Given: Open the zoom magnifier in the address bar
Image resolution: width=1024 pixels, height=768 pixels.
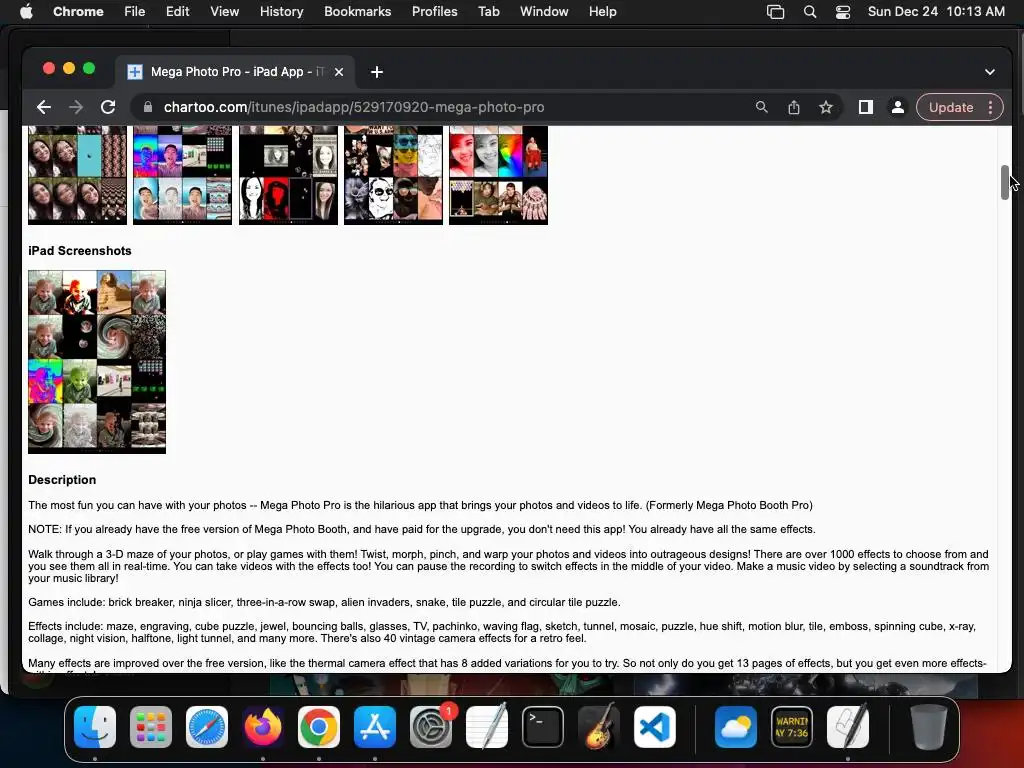Looking at the screenshot, I should pyautogui.click(x=761, y=107).
